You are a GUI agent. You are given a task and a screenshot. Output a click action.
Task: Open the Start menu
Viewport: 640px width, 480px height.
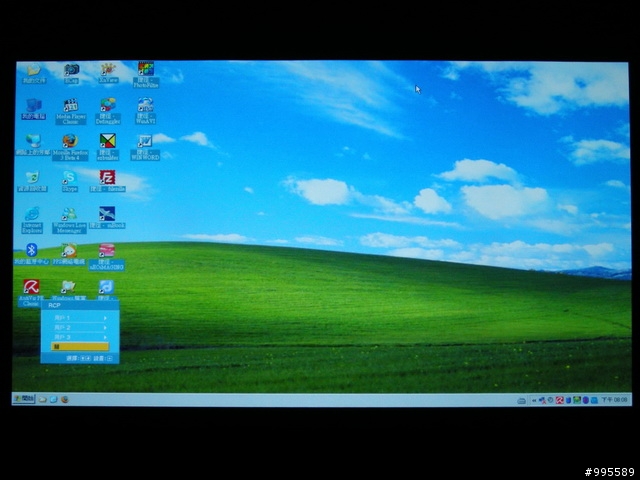pos(24,399)
